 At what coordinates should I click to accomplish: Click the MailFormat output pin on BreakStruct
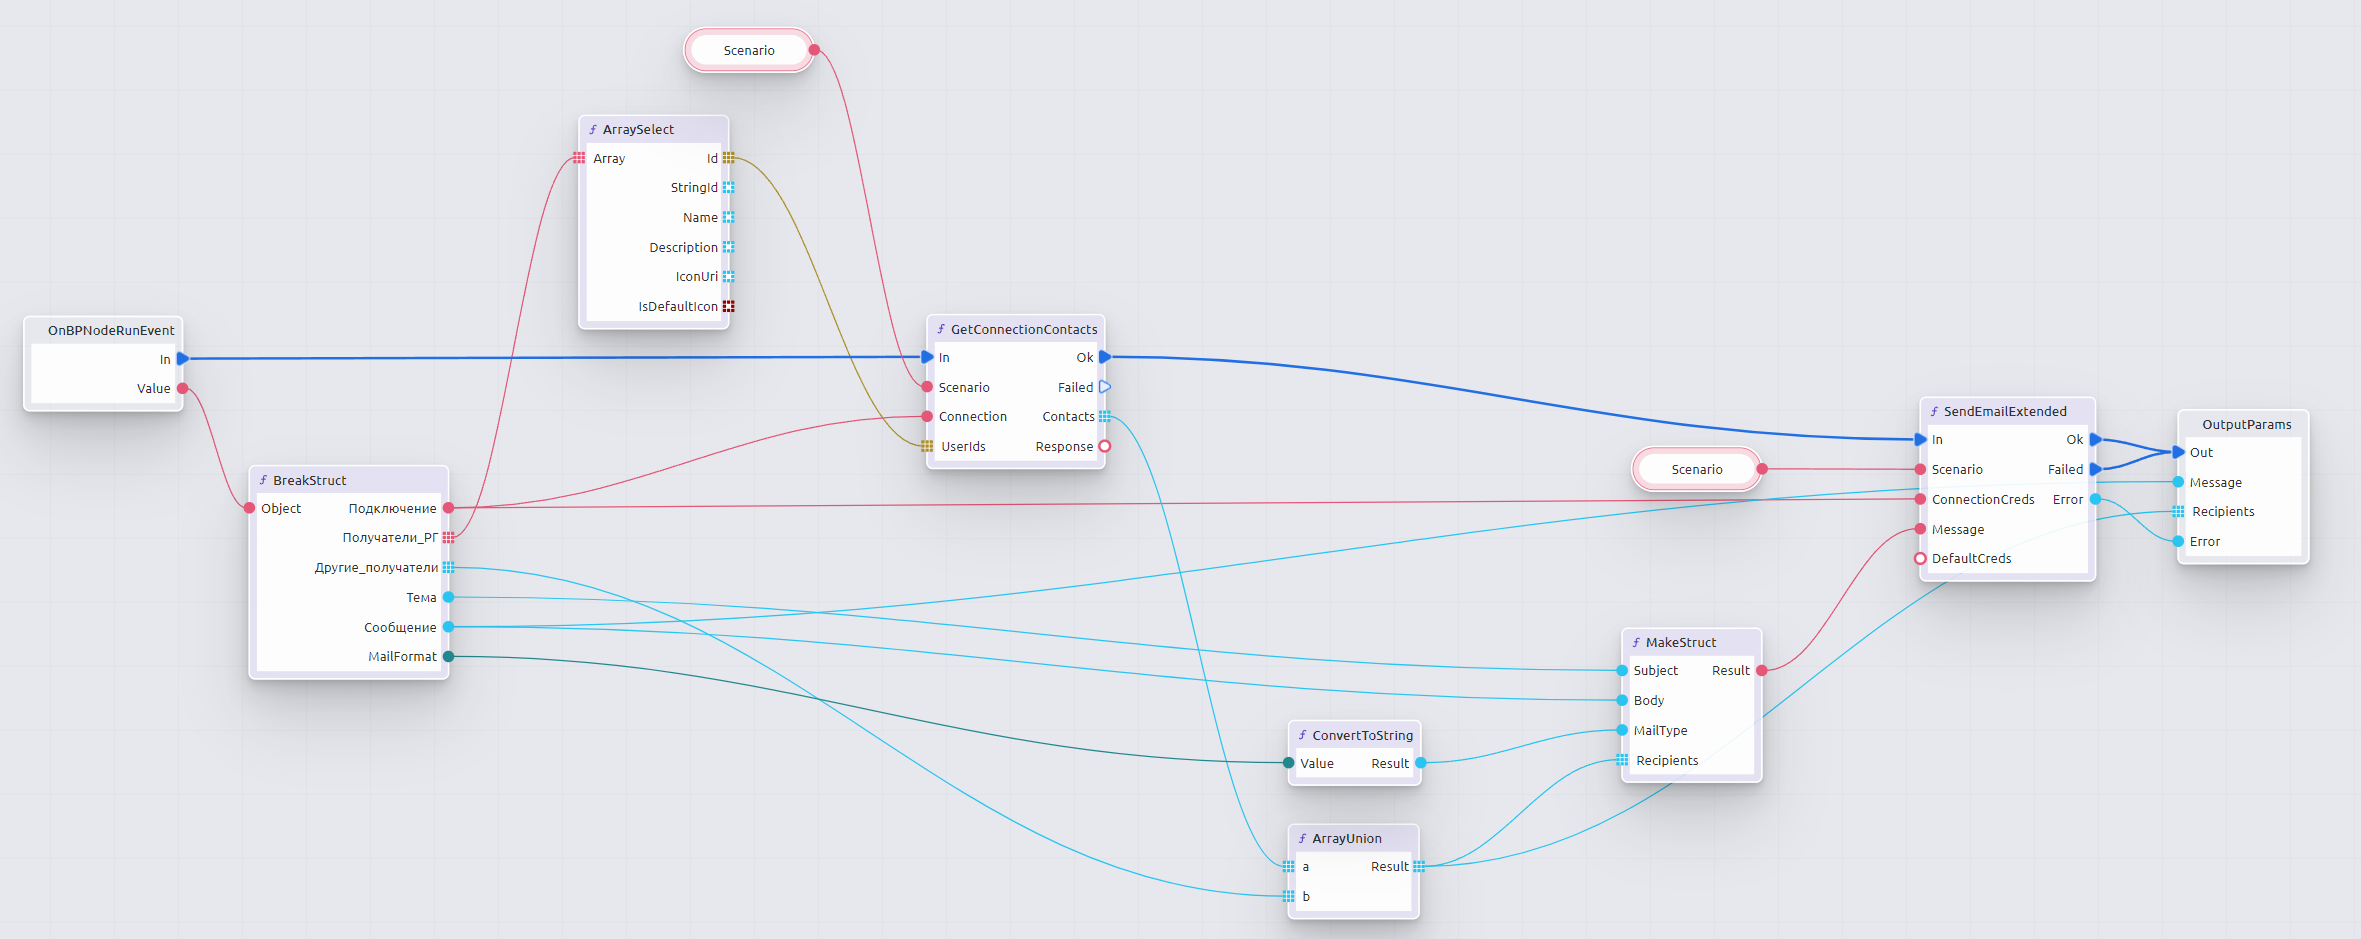coord(448,656)
